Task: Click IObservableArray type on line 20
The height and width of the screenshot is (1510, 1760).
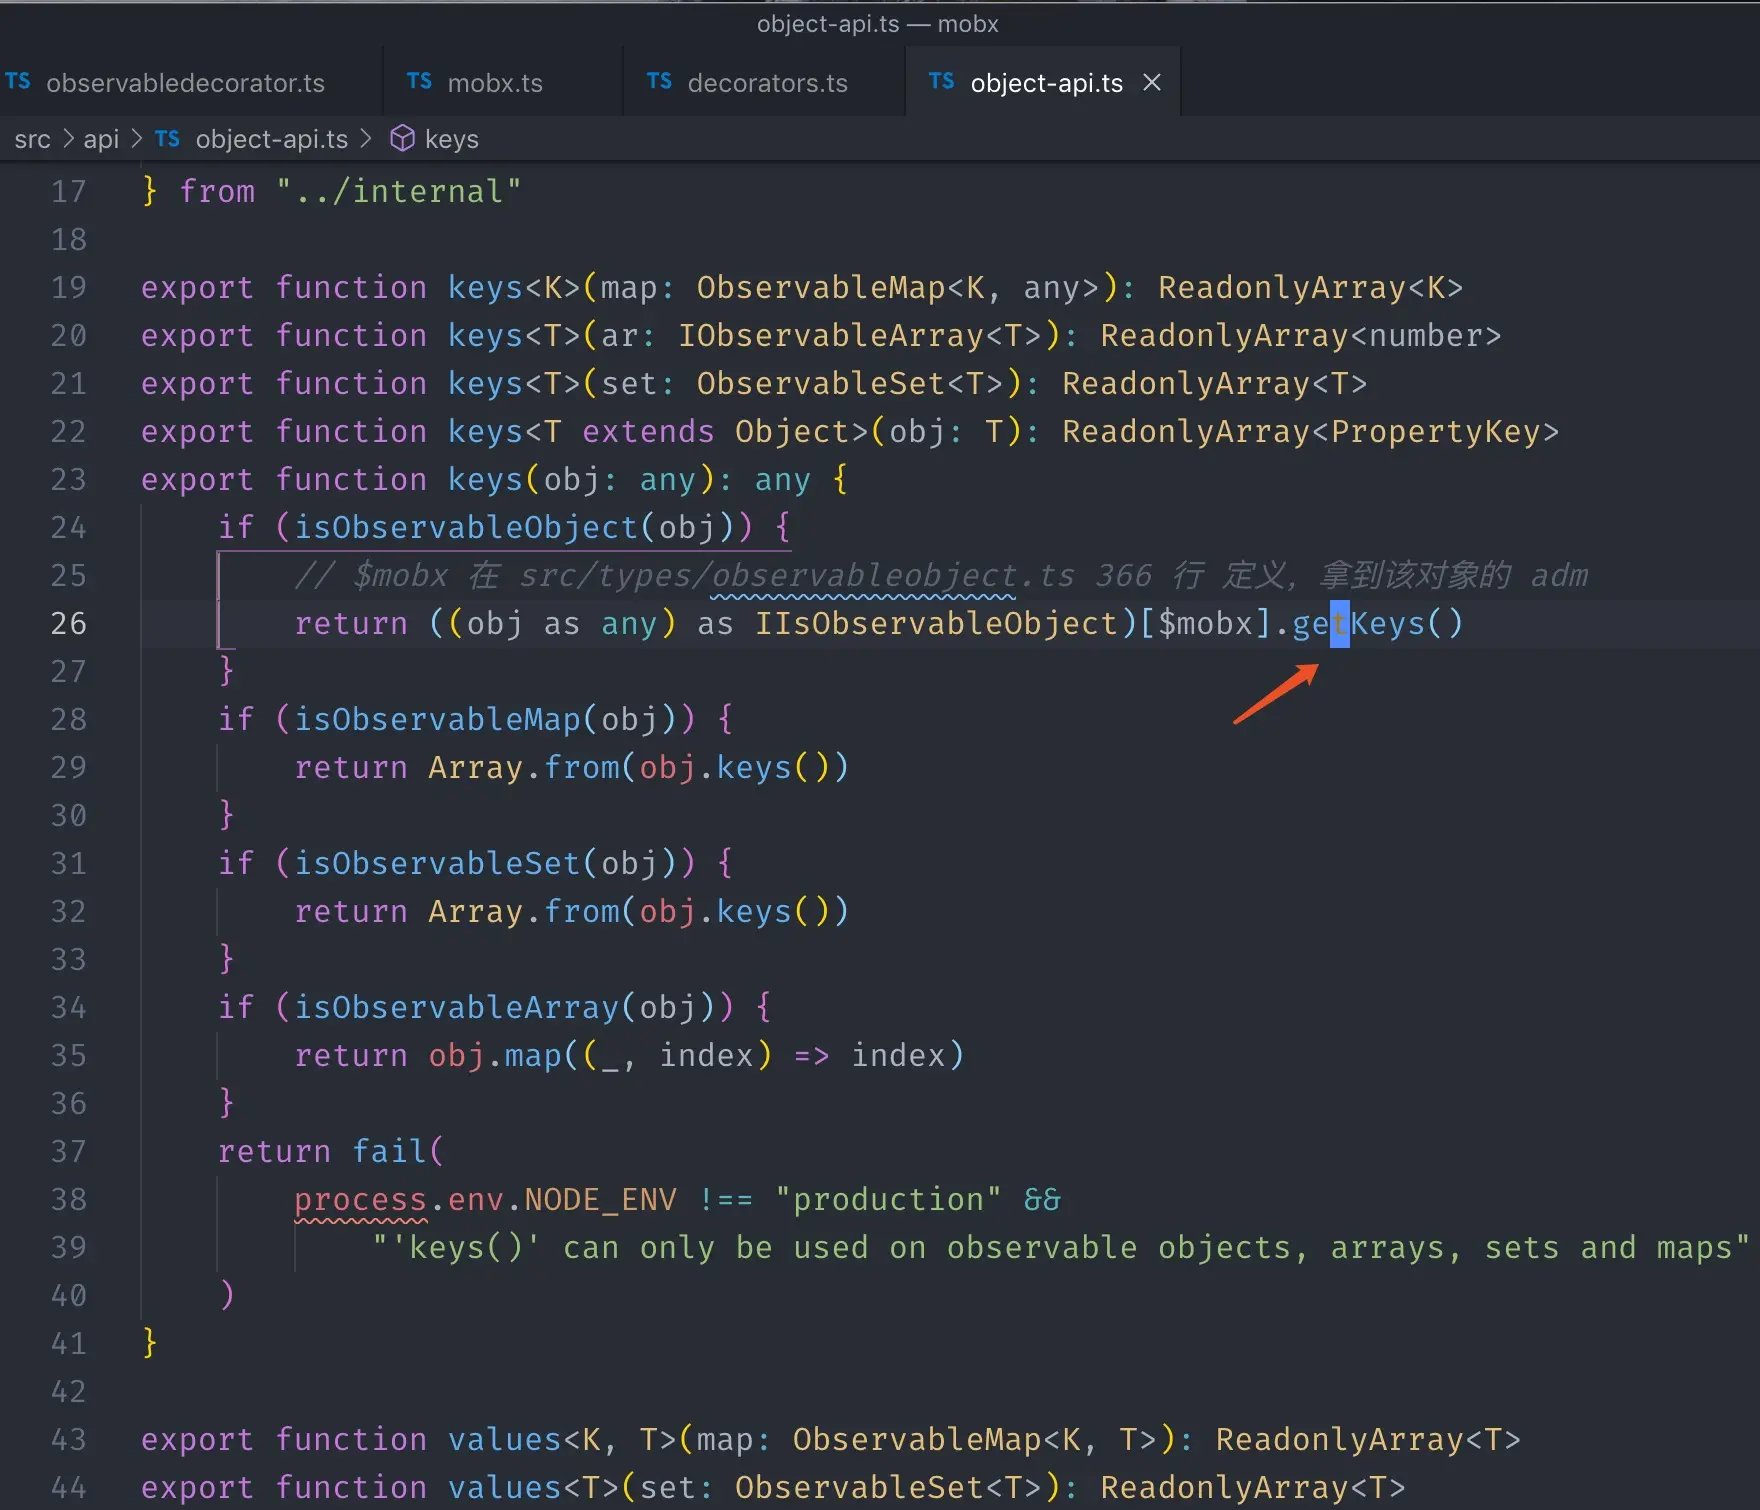Action: [x=830, y=335]
